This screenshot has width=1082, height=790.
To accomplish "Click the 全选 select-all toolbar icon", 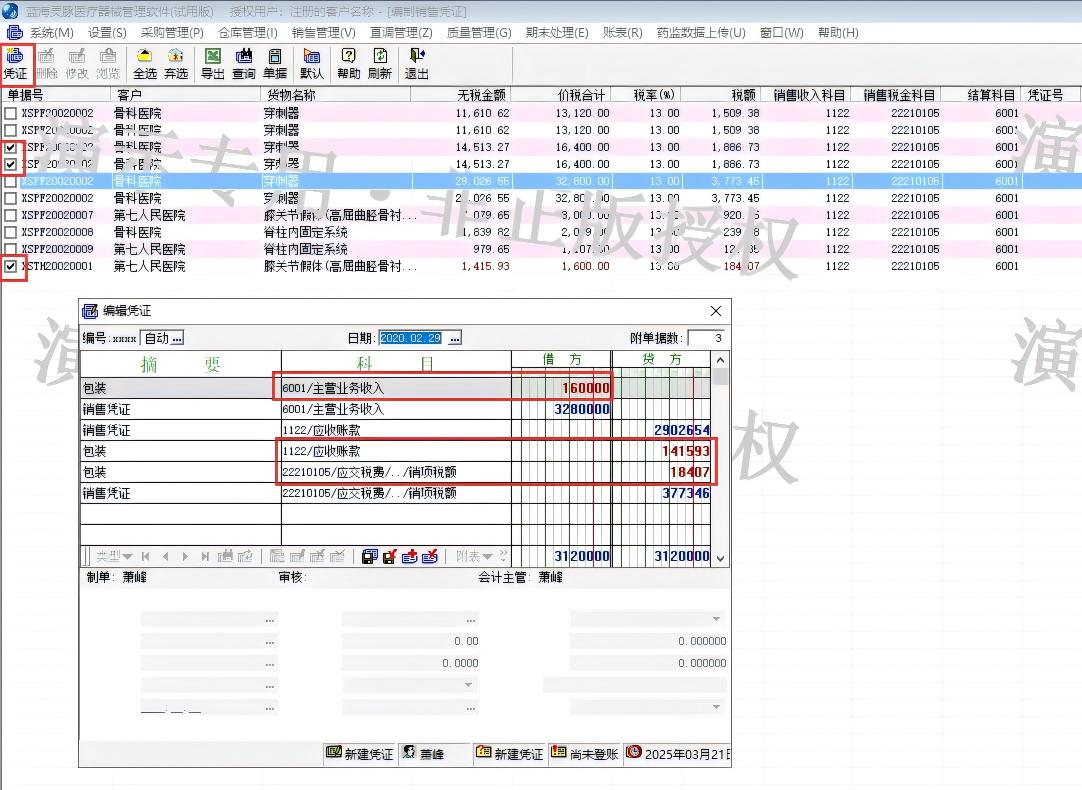I will (145, 64).
